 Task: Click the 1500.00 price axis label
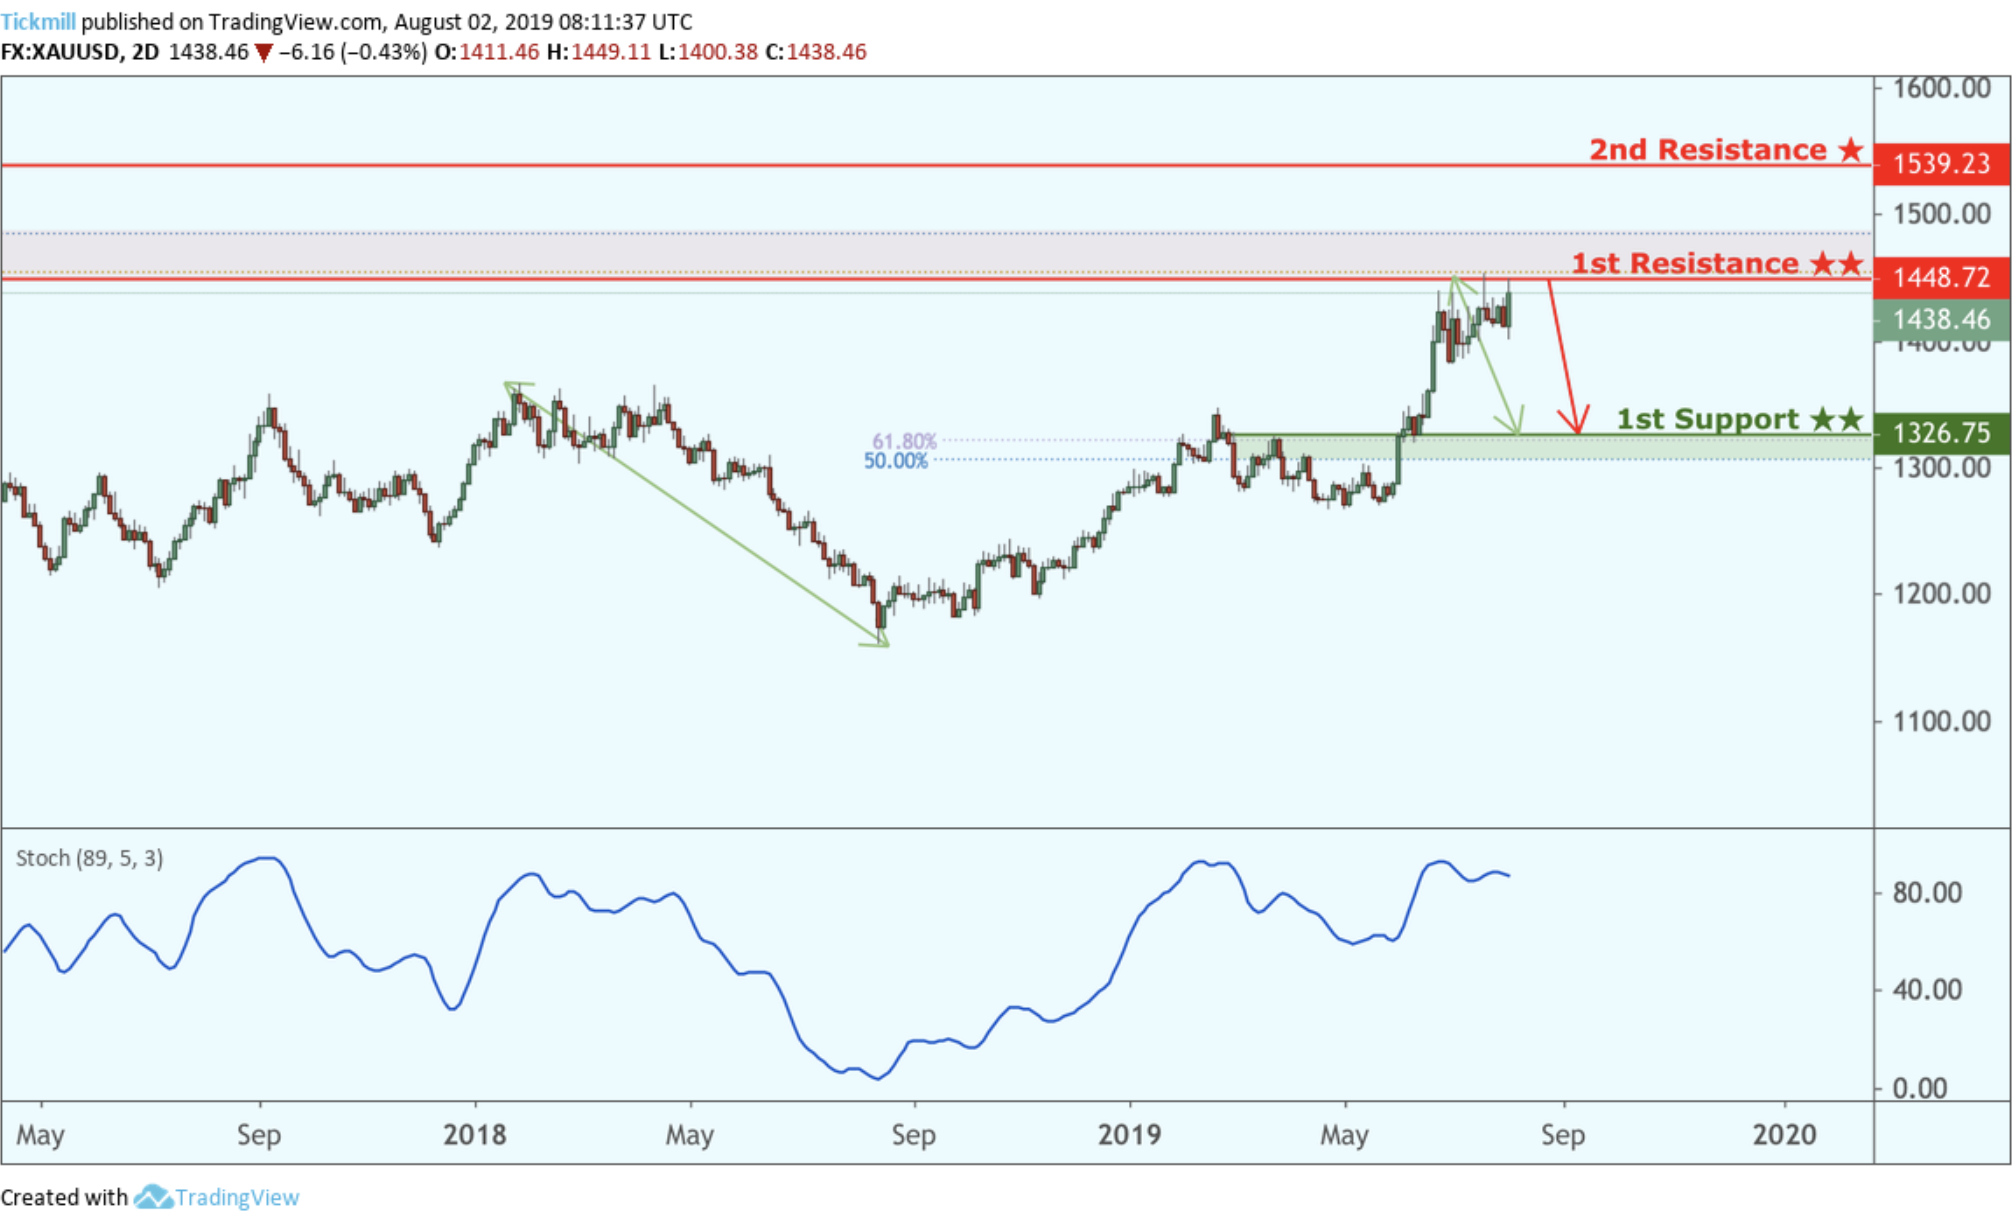click(1941, 214)
